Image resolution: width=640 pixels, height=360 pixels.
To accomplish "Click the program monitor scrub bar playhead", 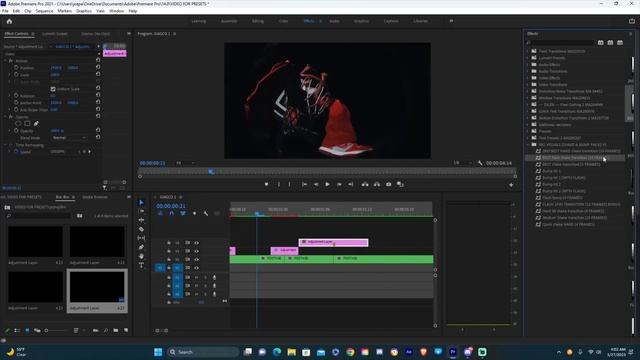I will pyautogui.click(x=211, y=172).
